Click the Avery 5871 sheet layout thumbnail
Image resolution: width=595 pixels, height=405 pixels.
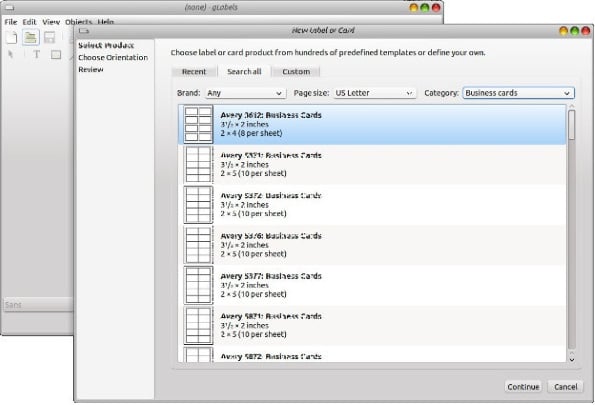coord(198,326)
